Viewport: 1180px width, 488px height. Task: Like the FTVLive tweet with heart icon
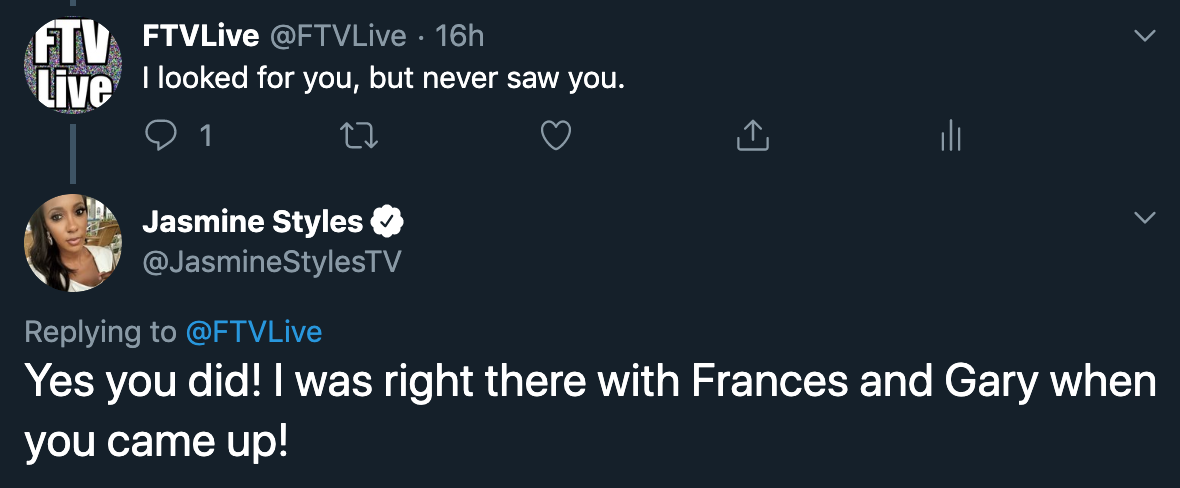coord(556,136)
